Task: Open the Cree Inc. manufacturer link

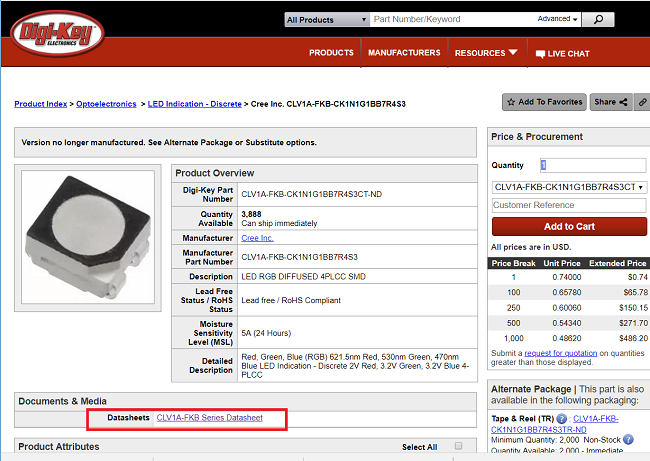Action: click(257, 238)
